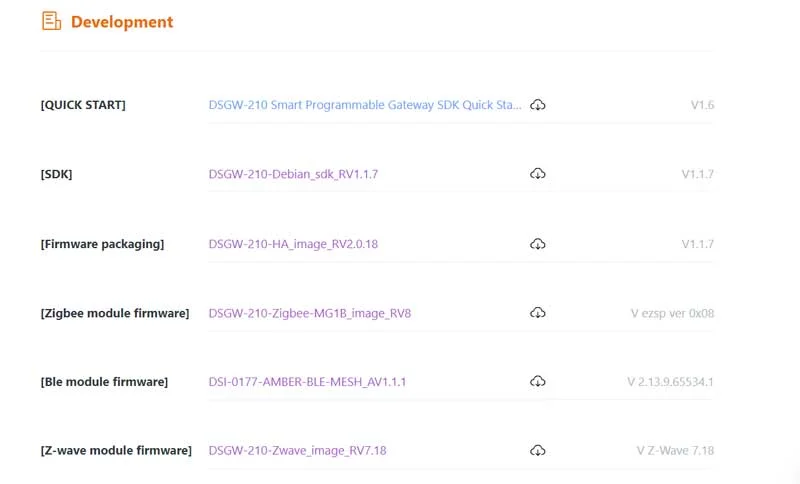The image size is (800, 484).
Task: Open DSGW-210-HA_image_RV2.0.18 link
Action: (293, 244)
